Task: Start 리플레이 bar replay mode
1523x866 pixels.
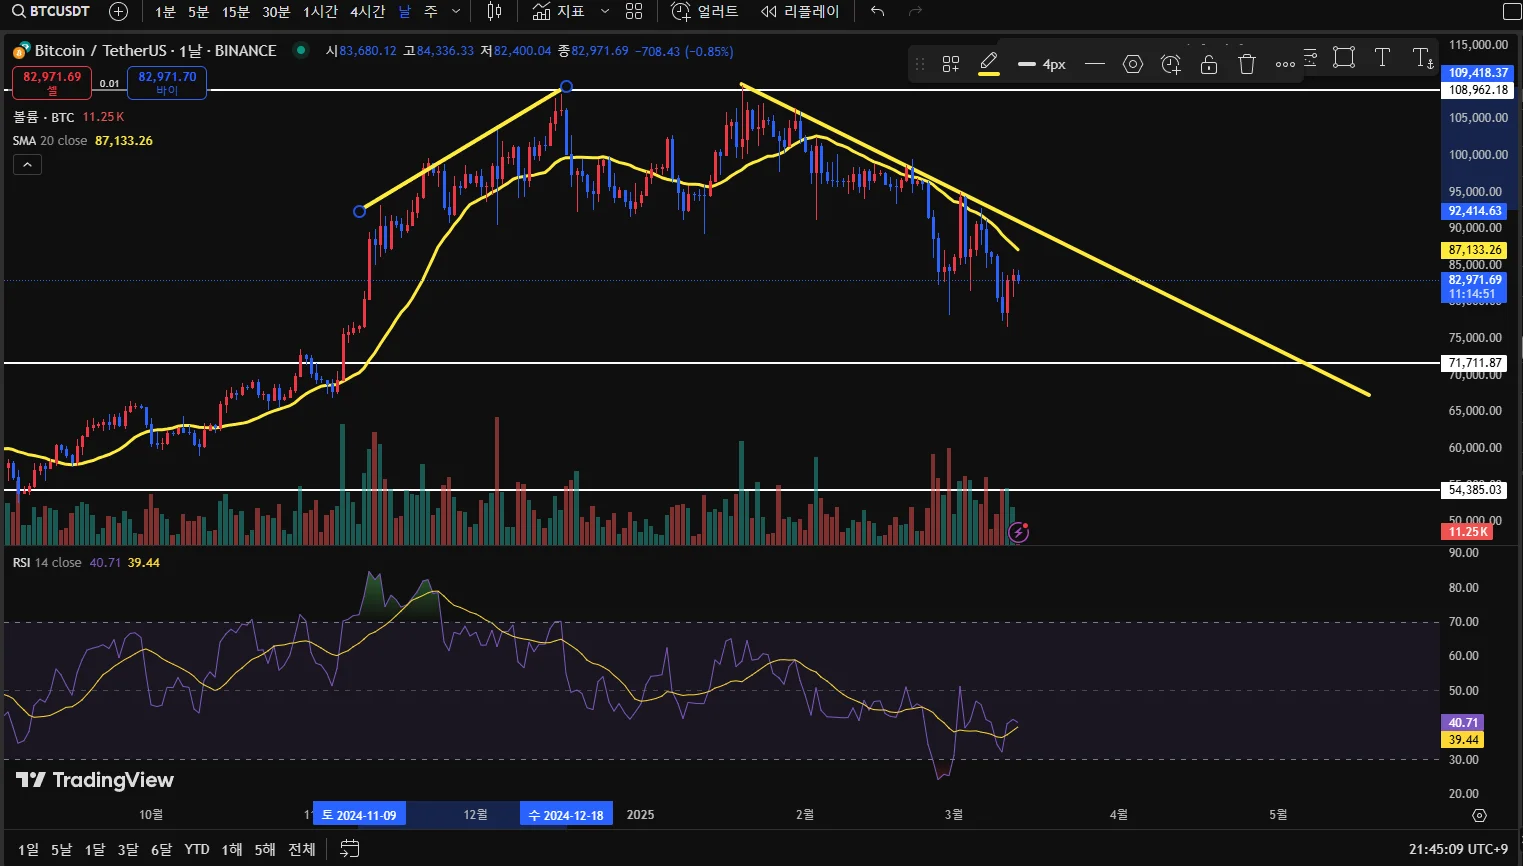Action: (x=800, y=11)
